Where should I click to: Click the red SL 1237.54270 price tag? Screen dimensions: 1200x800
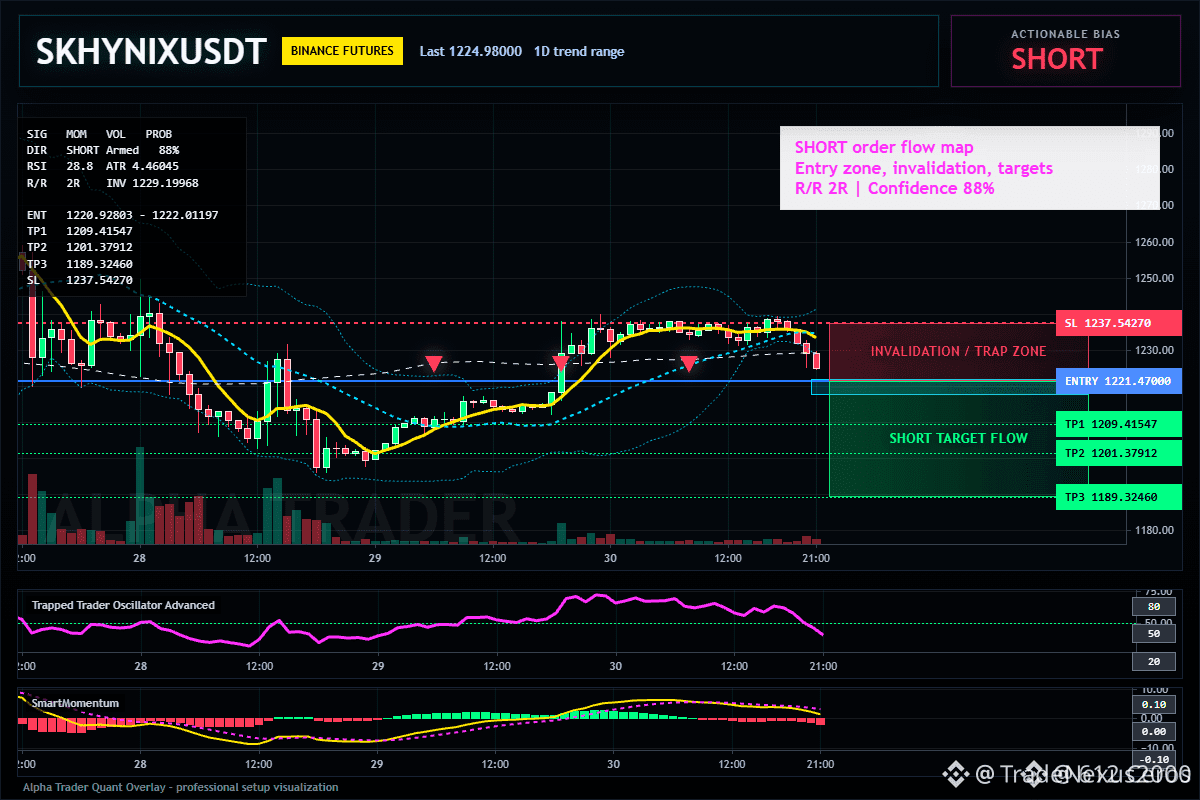click(1118, 323)
